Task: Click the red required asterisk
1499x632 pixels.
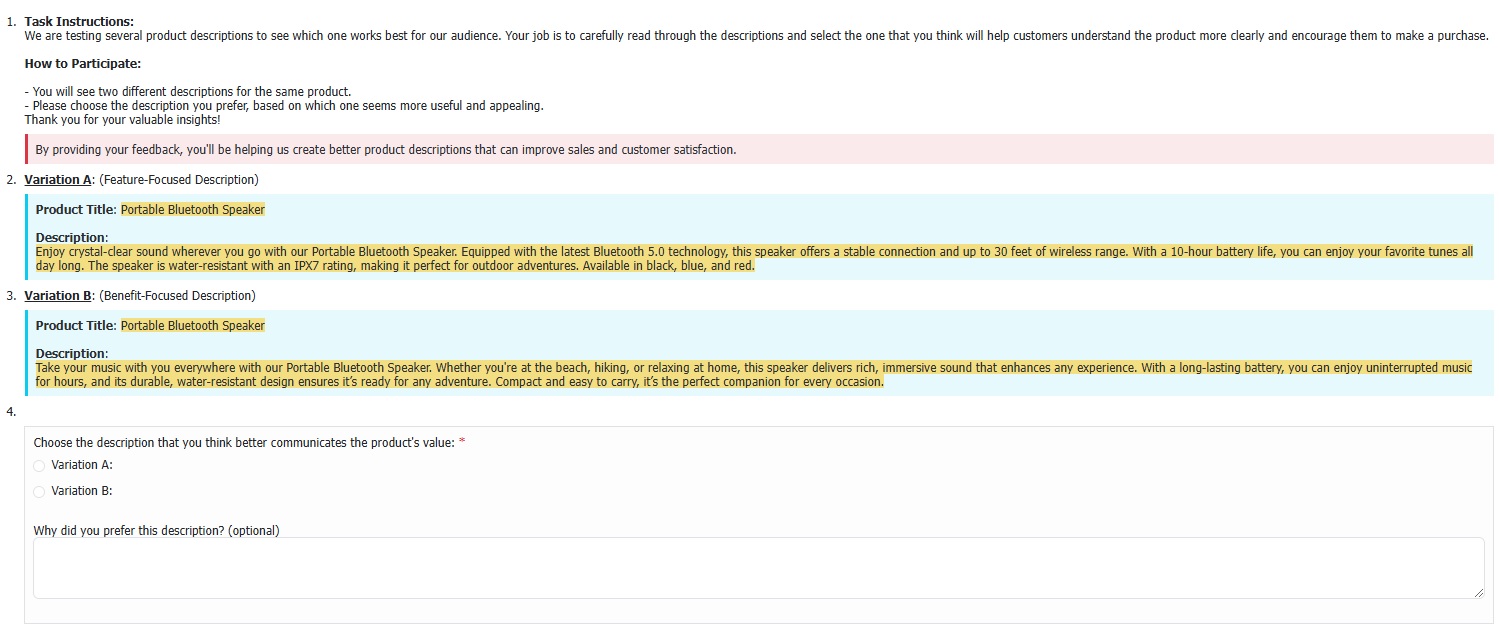Action: point(462,443)
